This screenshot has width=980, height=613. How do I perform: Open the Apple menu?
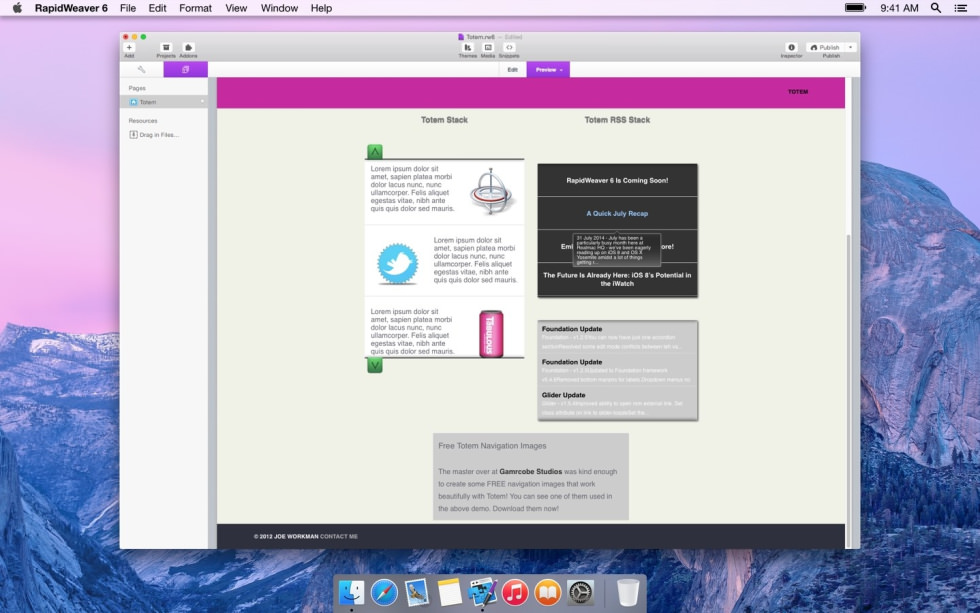coord(17,7)
